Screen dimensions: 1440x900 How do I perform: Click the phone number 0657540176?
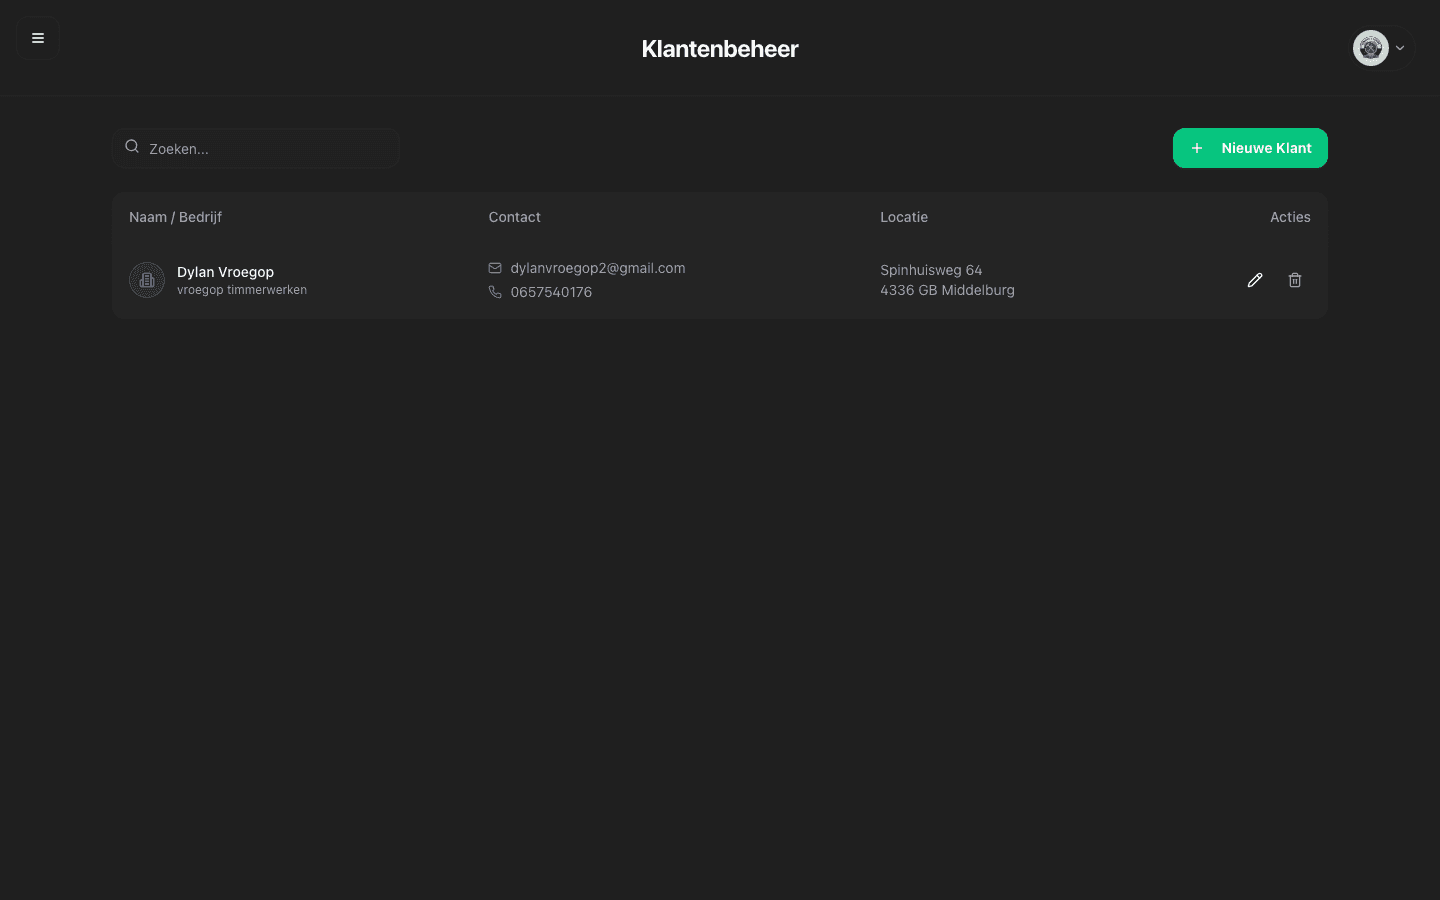click(x=551, y=292)
